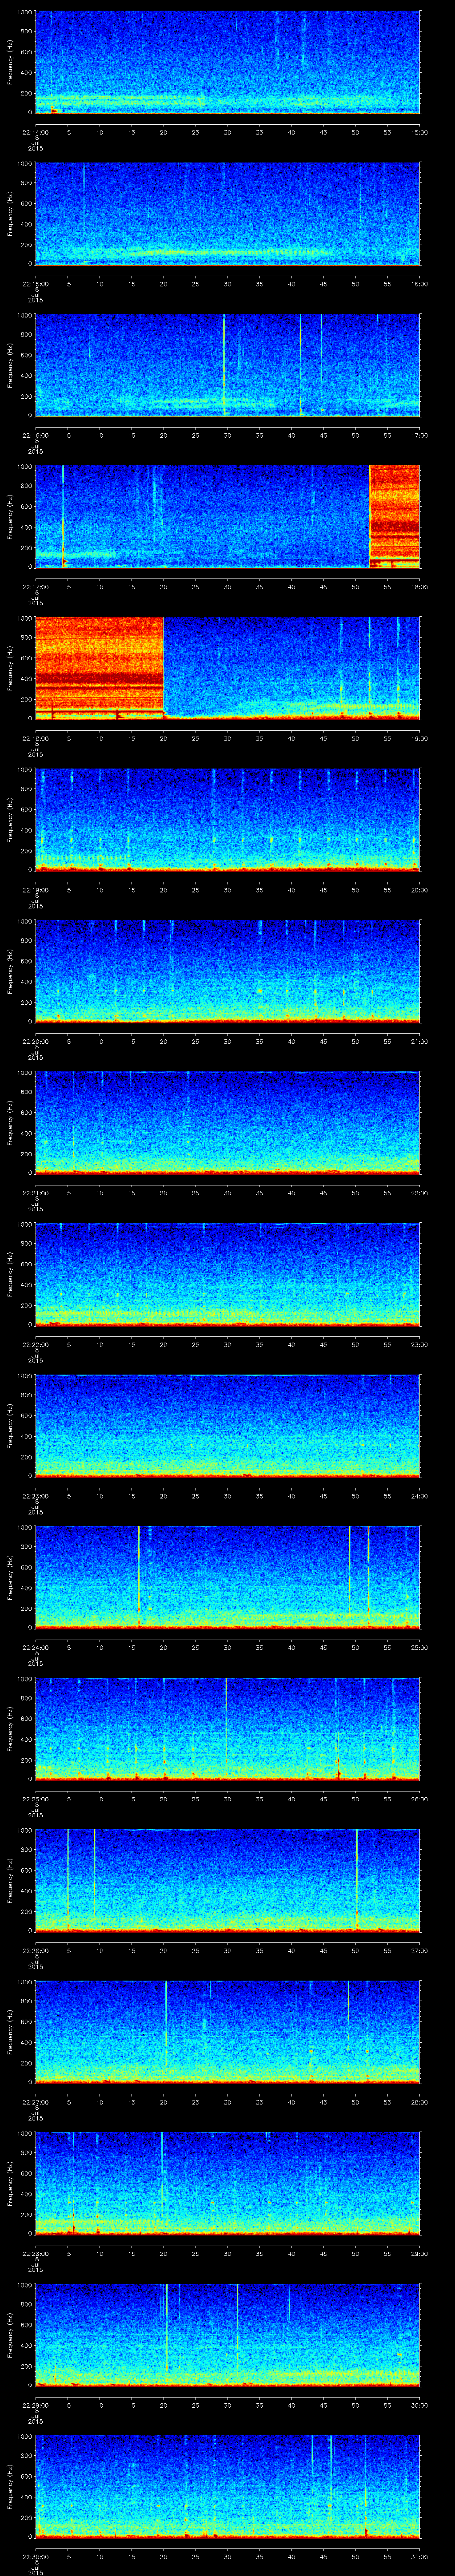Image resolution: width=455 pixels, height=2576 pixels.
Task: Click the 22:23:00 start time label
Action: pyautogui.click(x=35, y=1495)
